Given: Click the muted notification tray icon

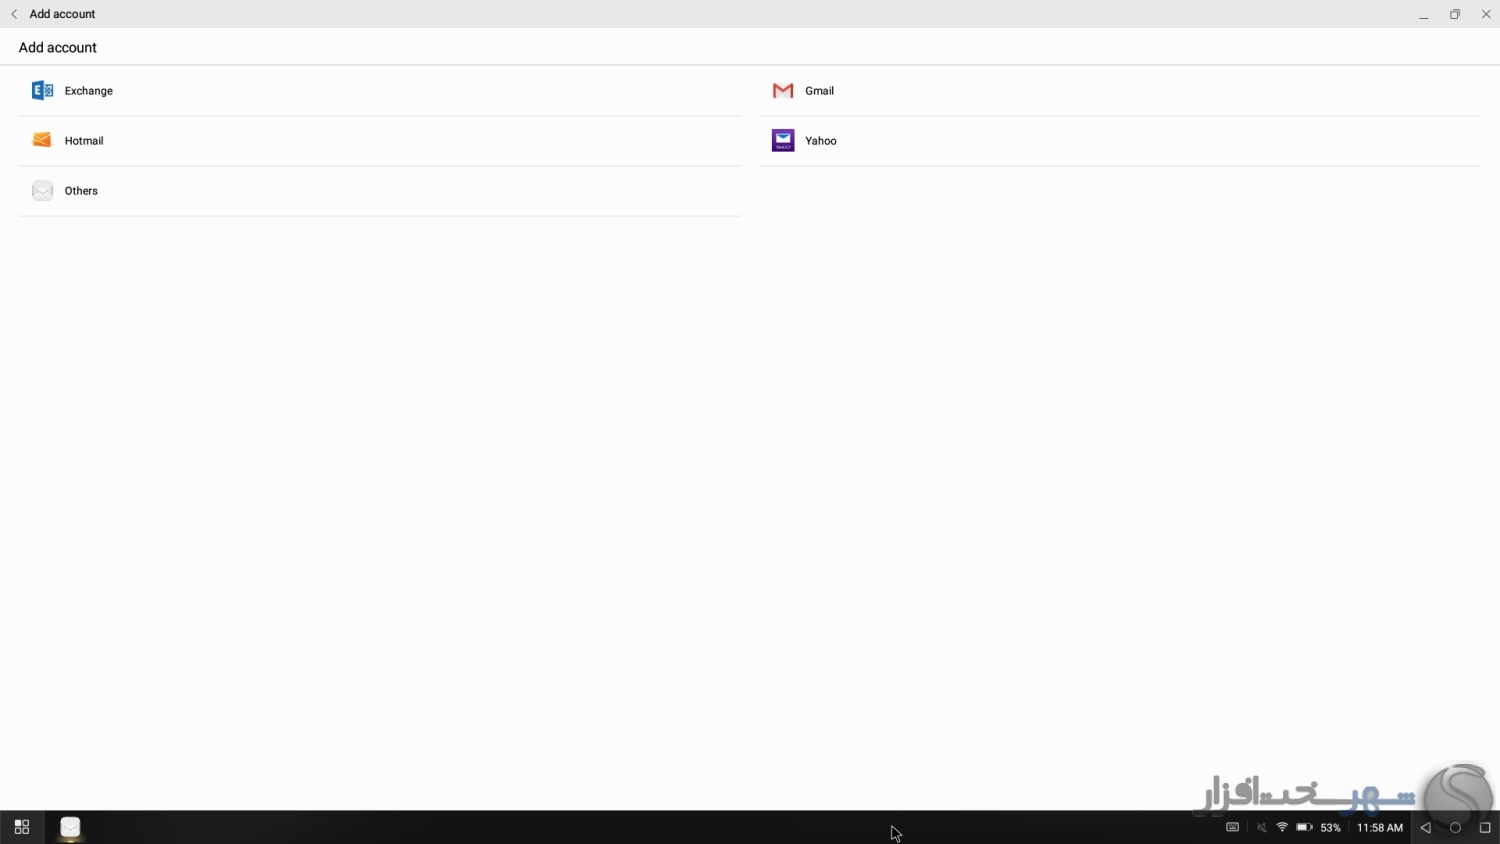Looking at the screenshot, I should click(1261, 827).
